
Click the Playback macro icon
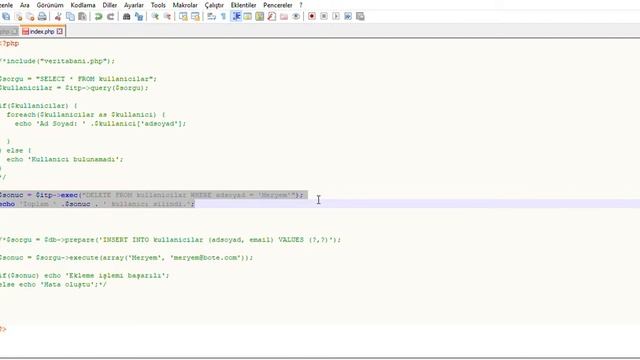[x=336, y=16]
